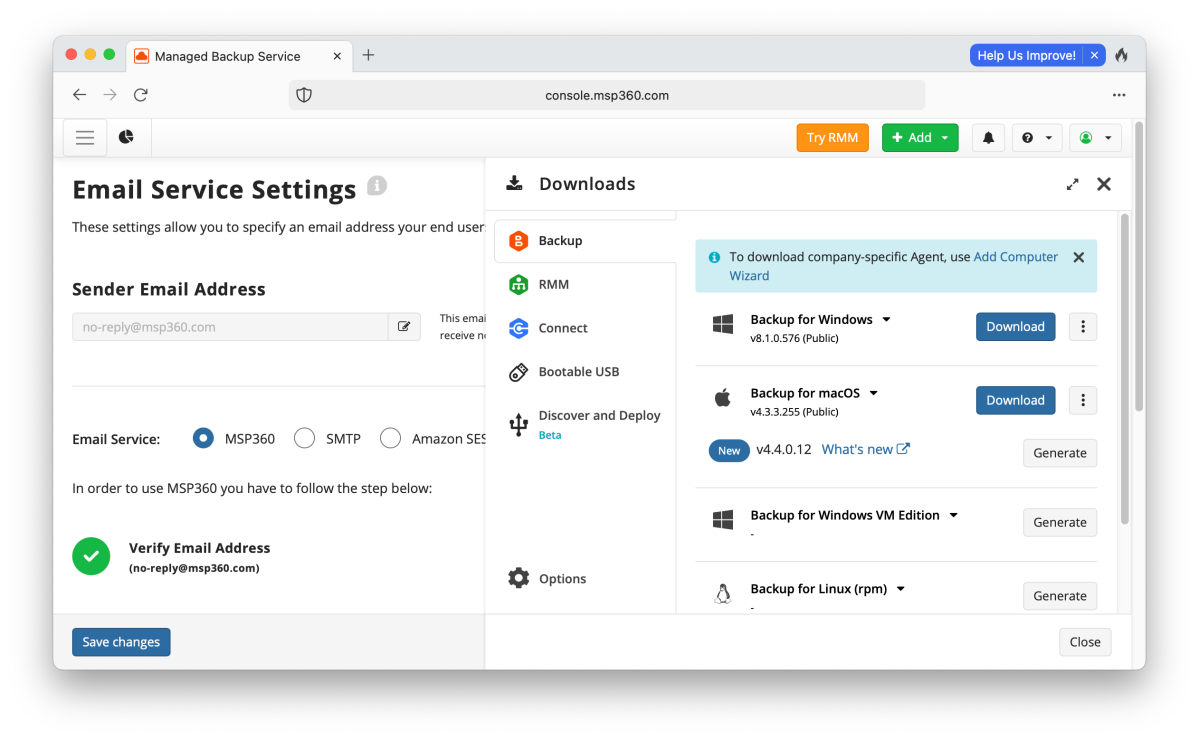Download Backup for Windows
Viewport: 1199px width, 740px height.
1015,326
